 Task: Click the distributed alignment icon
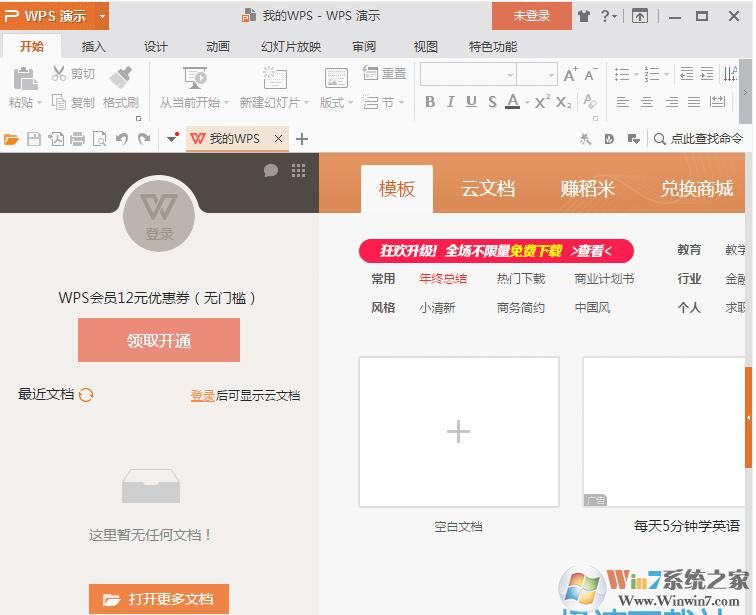(x=717, y=102)
